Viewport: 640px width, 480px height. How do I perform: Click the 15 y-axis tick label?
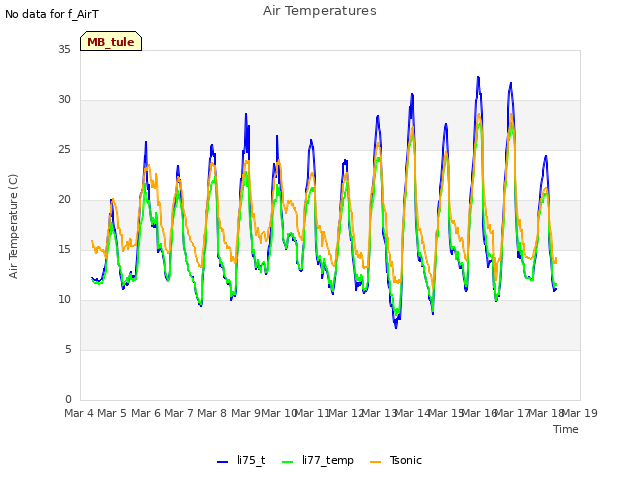pos(64,249)
